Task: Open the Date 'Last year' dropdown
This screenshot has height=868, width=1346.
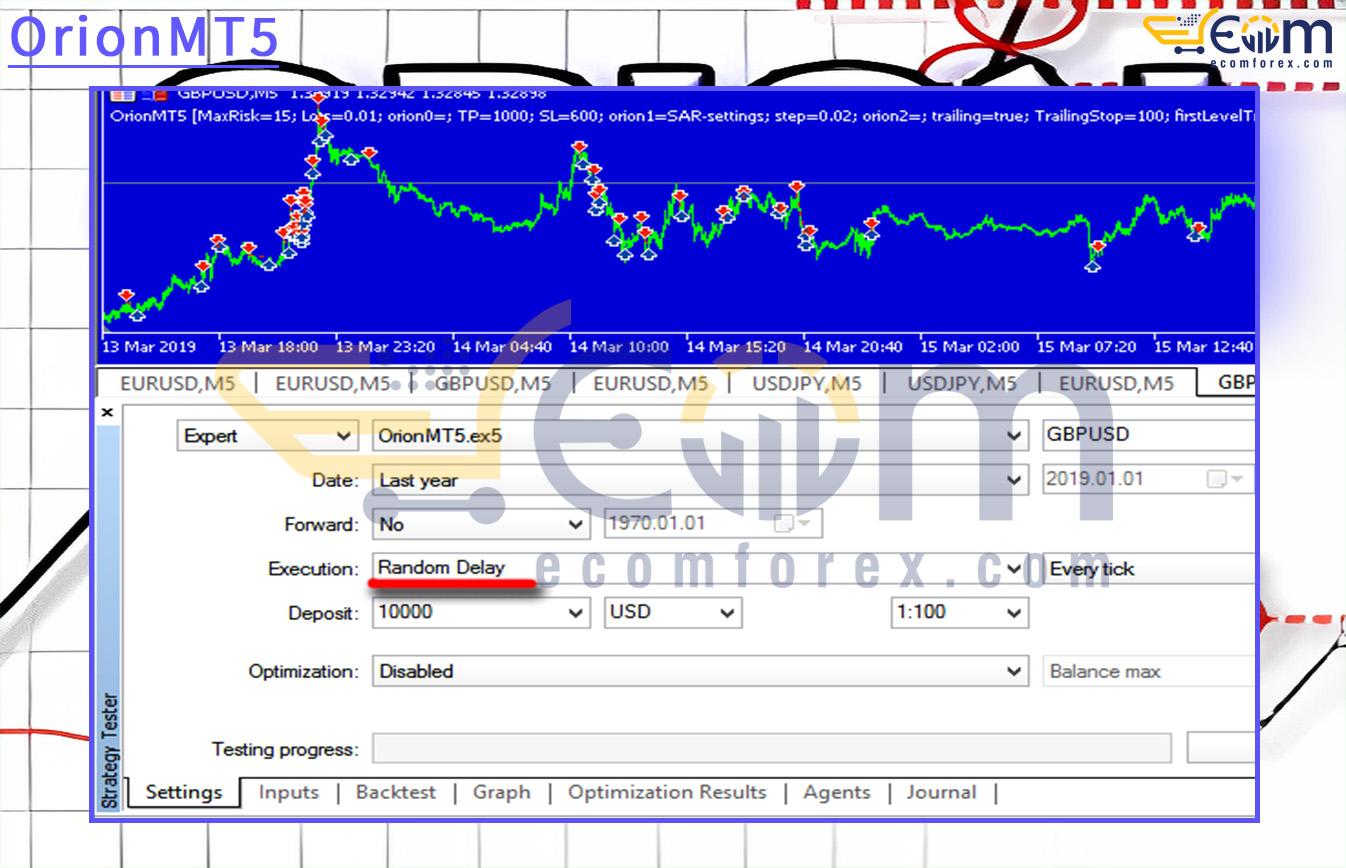Action: click(700, 480)
